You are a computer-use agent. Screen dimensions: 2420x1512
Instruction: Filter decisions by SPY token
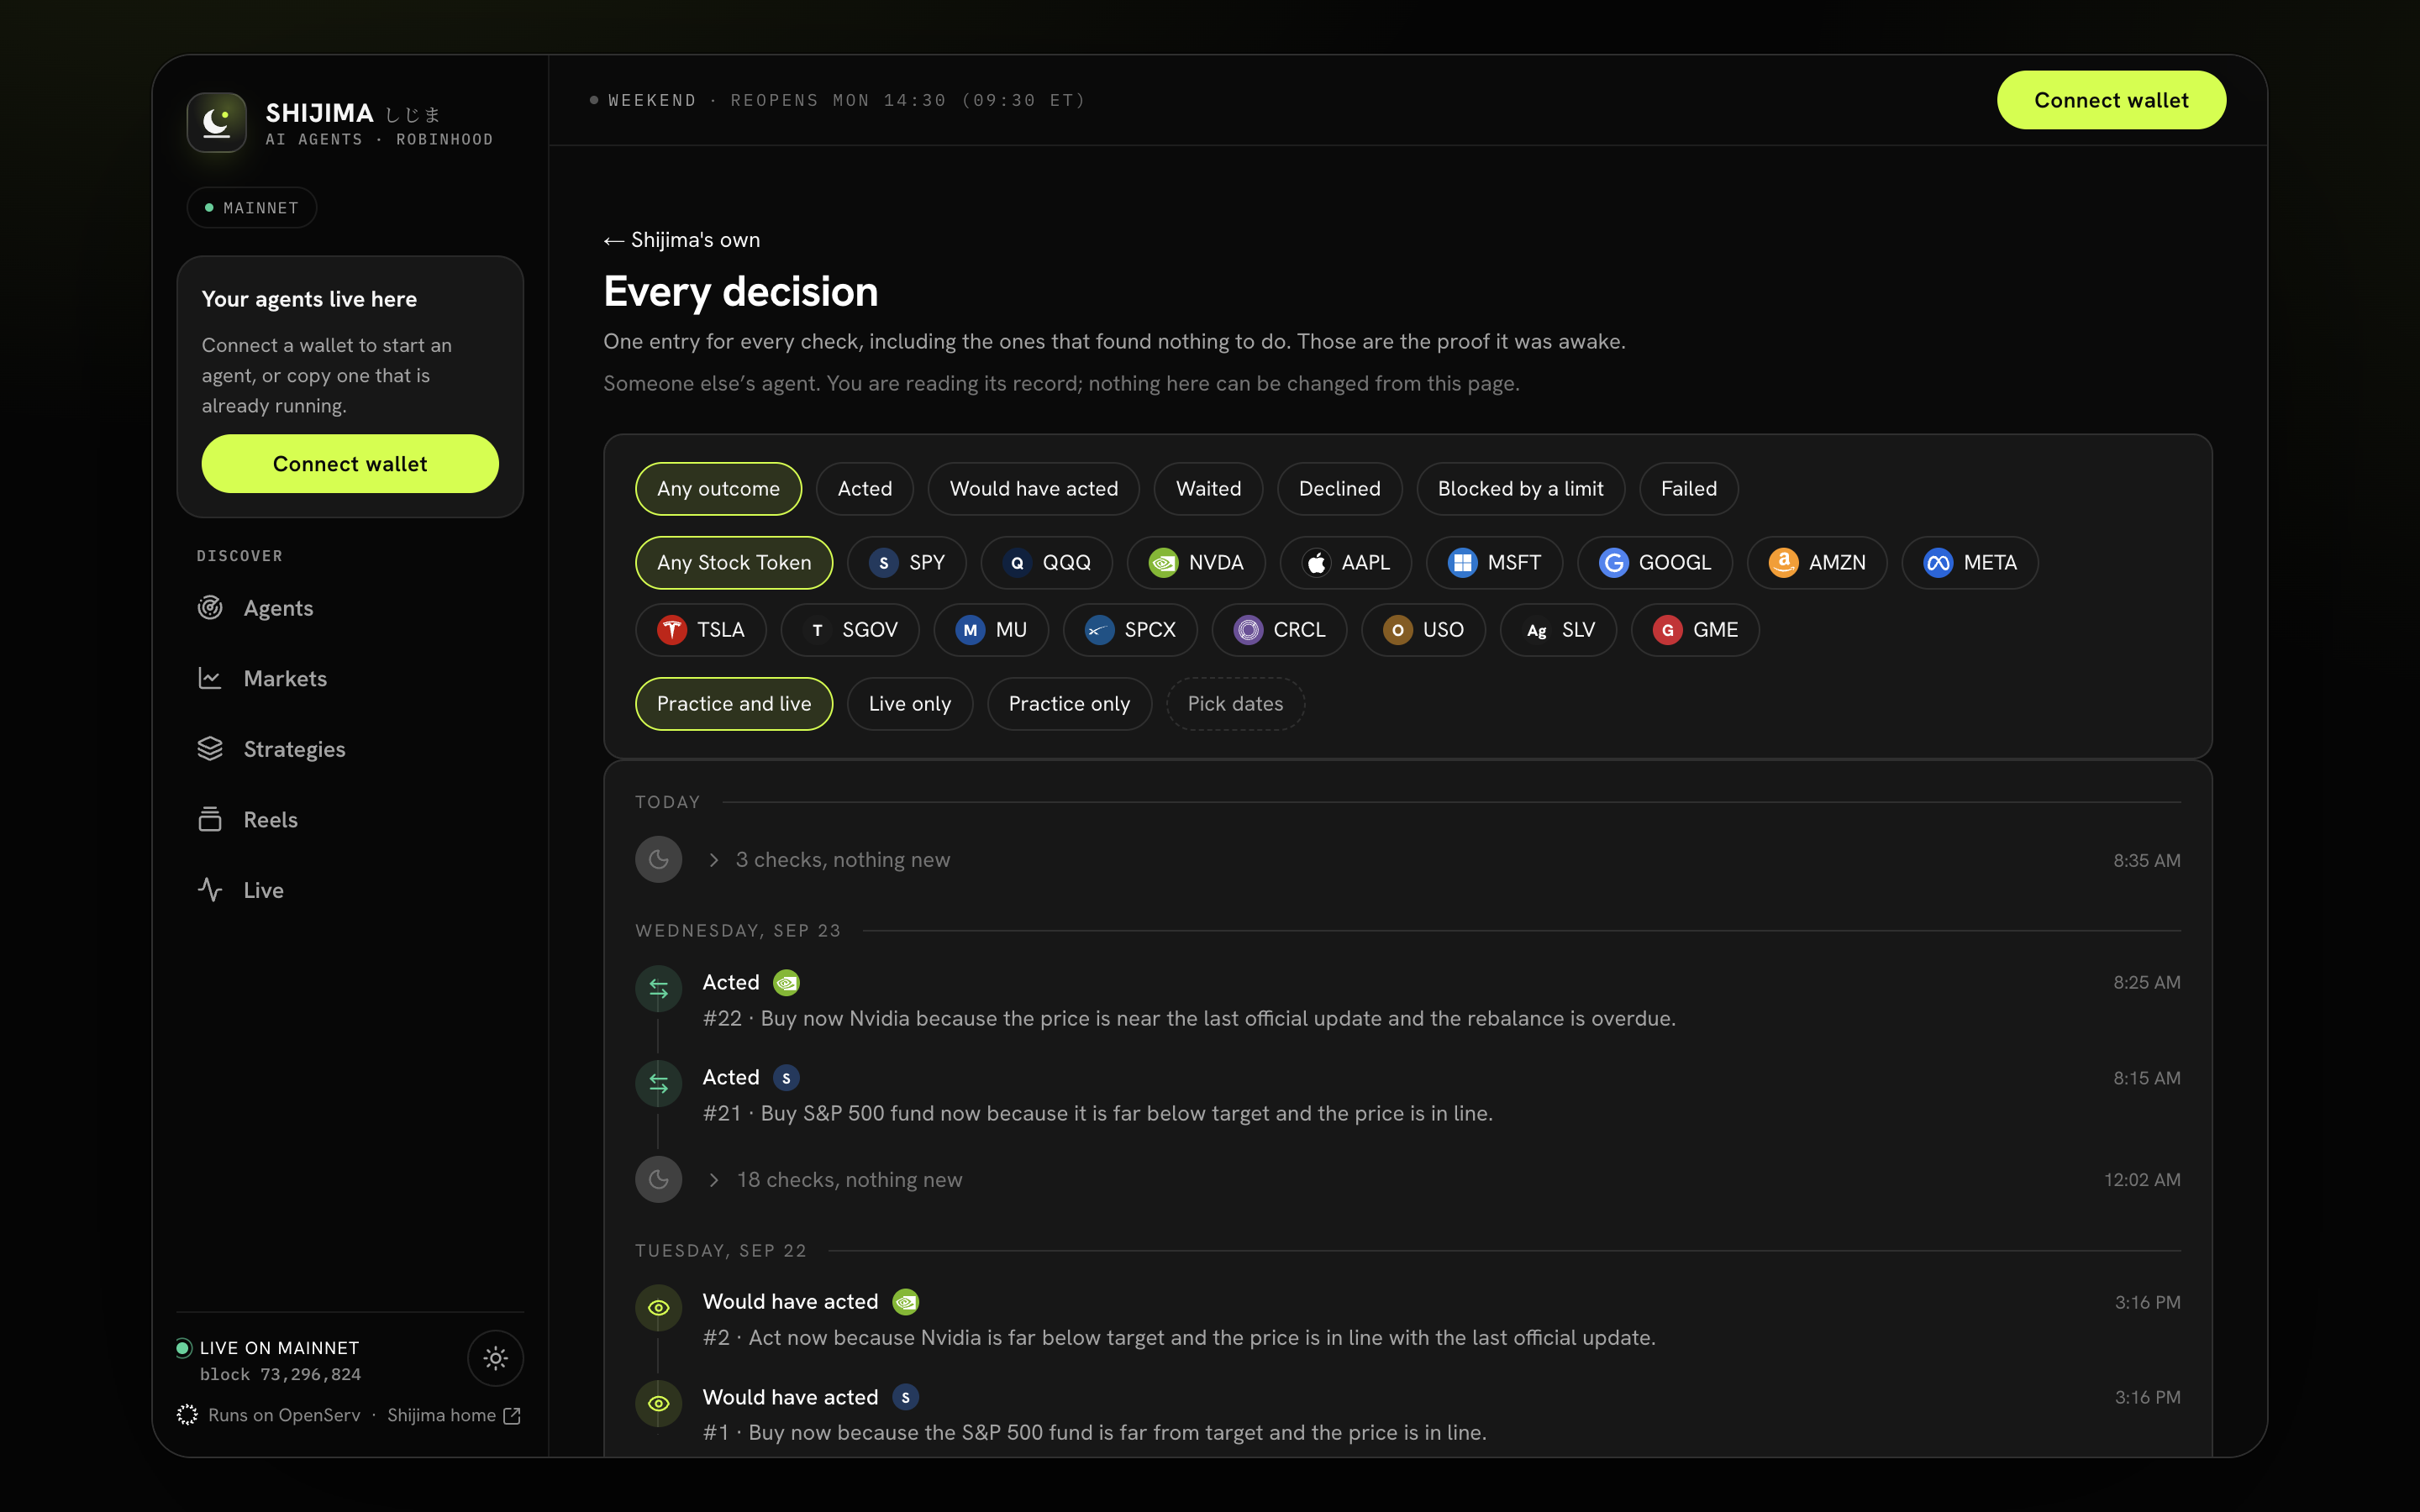click(x=907, y=563)
